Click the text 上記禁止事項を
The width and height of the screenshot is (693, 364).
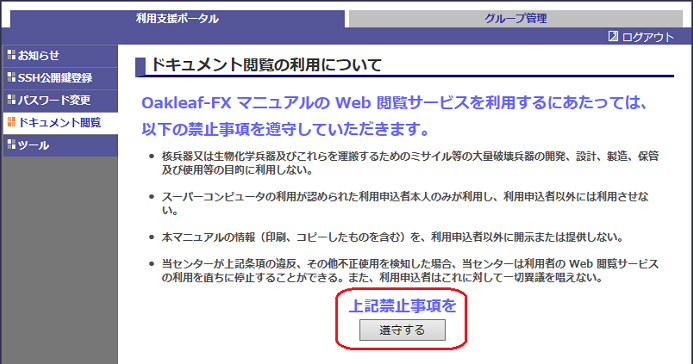pyautogui.click(x=402, y=306)
